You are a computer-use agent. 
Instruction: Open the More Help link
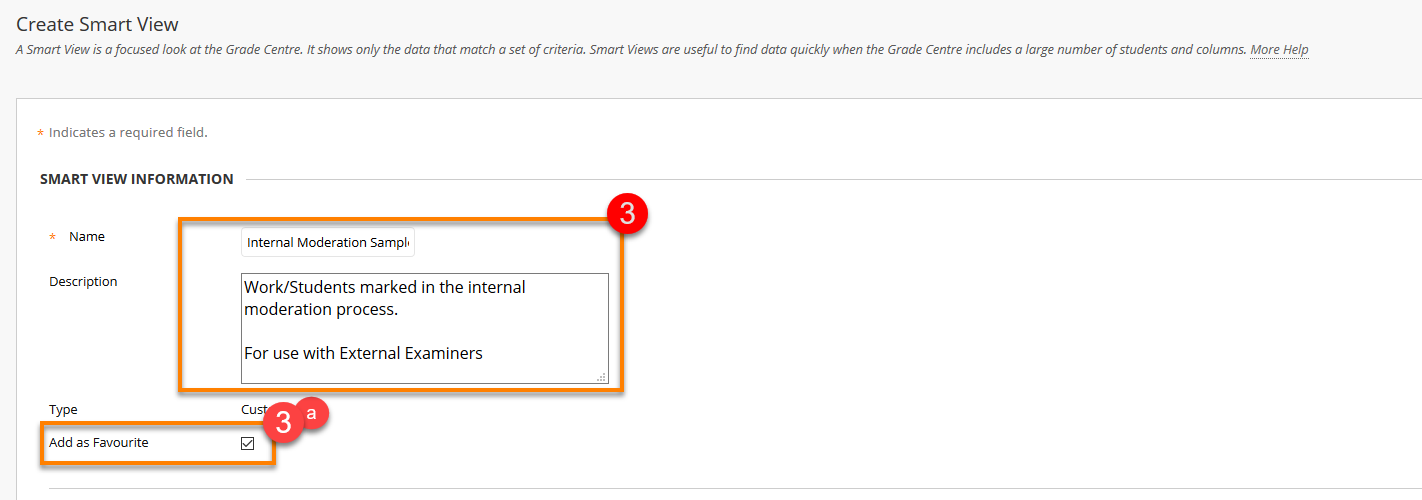[x=1279, y=50]
